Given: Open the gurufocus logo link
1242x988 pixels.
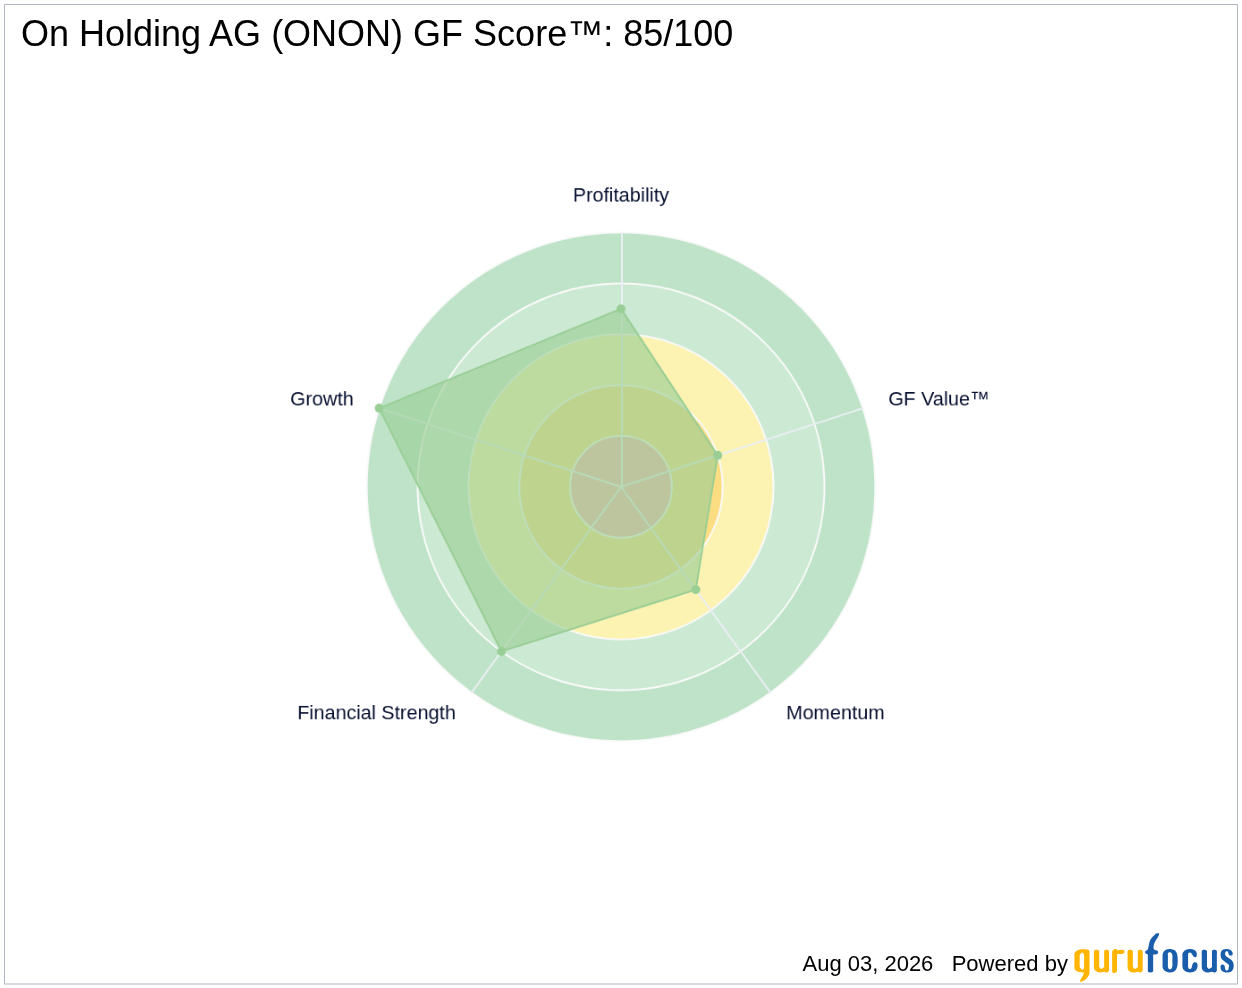Looking at the screenshot, I should [1154, 959].
